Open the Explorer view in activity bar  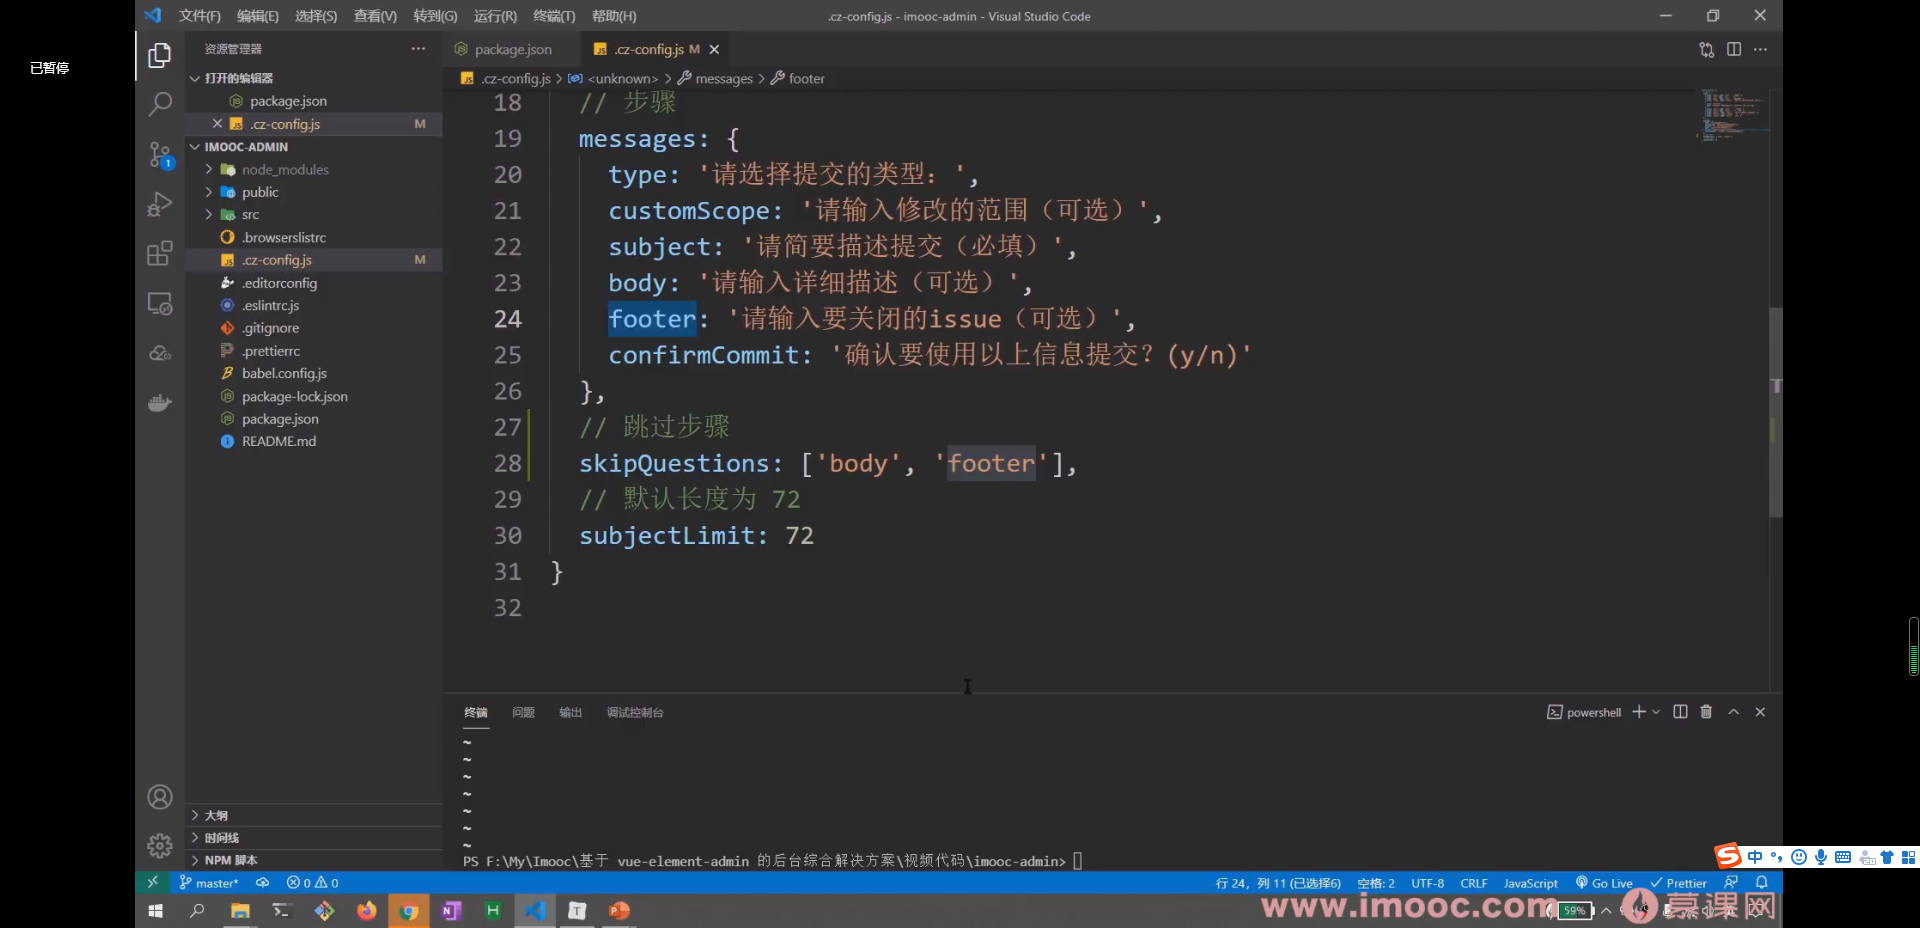click(160, 55)
